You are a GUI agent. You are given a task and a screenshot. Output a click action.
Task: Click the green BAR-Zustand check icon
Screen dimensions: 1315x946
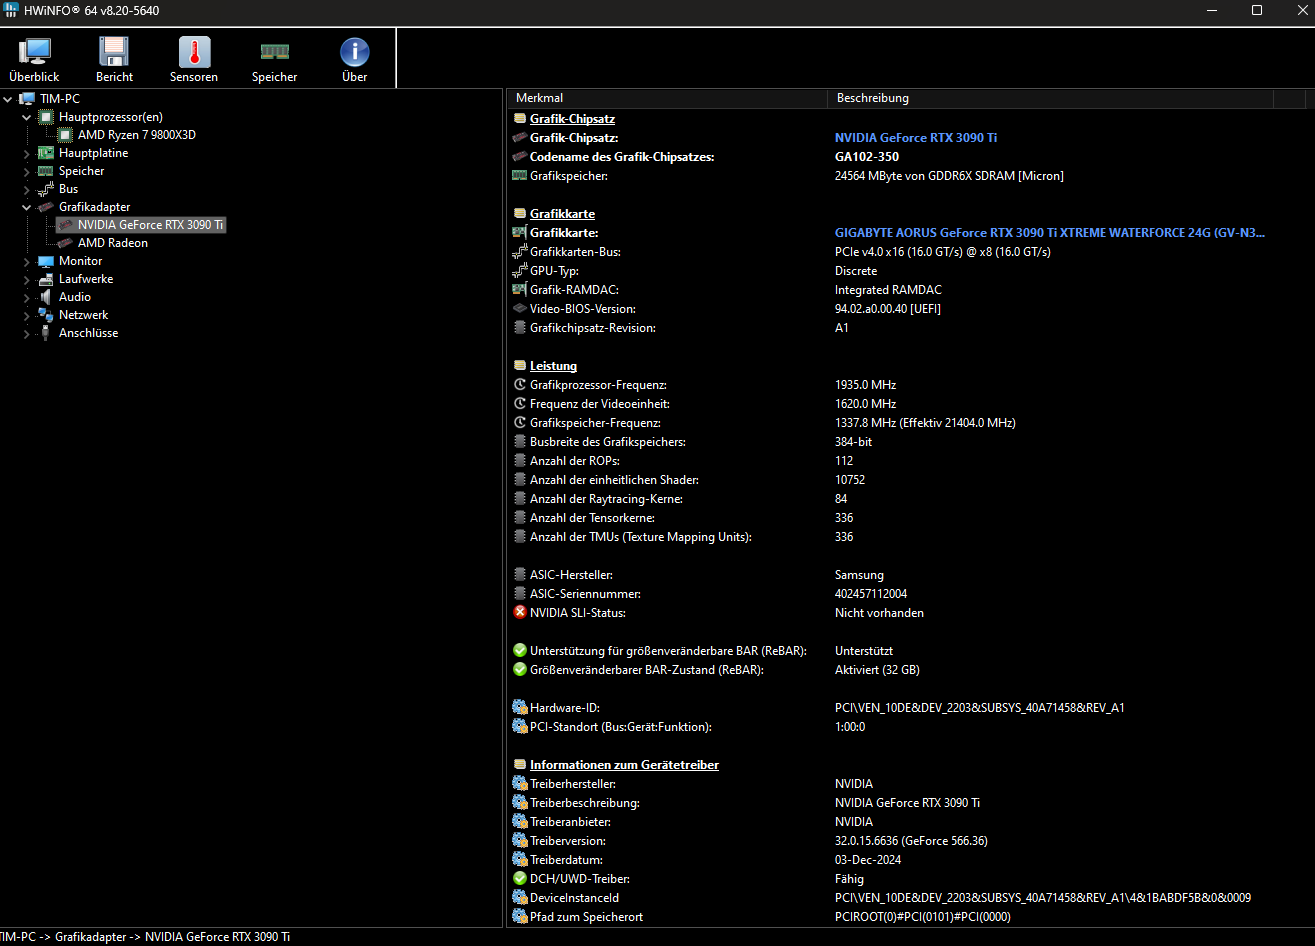(x=519, y=670)
